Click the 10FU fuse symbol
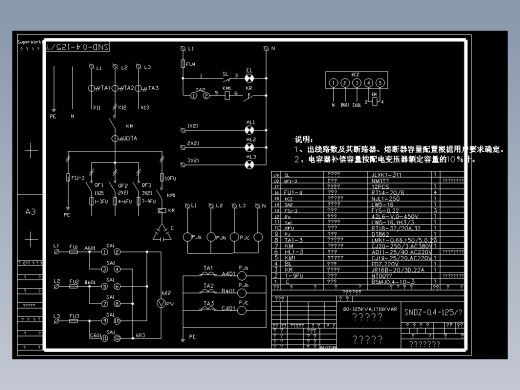This screenshot has height=390, width=520. 162,178
